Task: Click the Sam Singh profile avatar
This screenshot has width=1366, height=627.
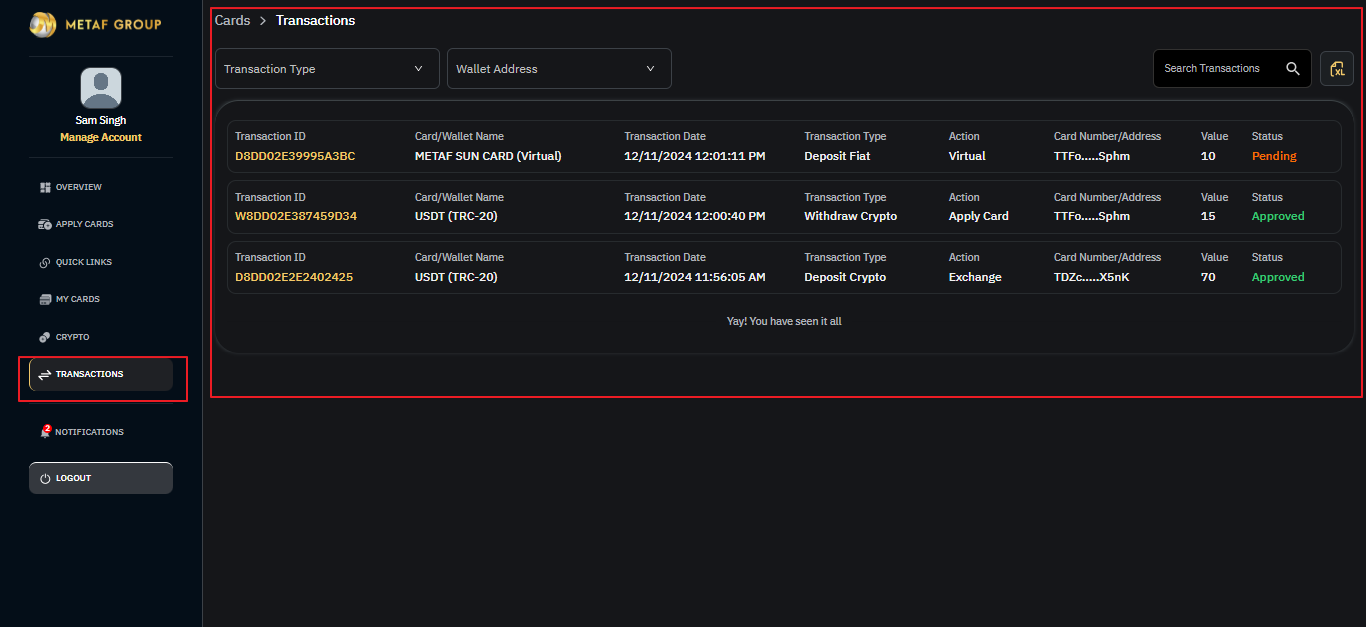Action: [101, 89]
